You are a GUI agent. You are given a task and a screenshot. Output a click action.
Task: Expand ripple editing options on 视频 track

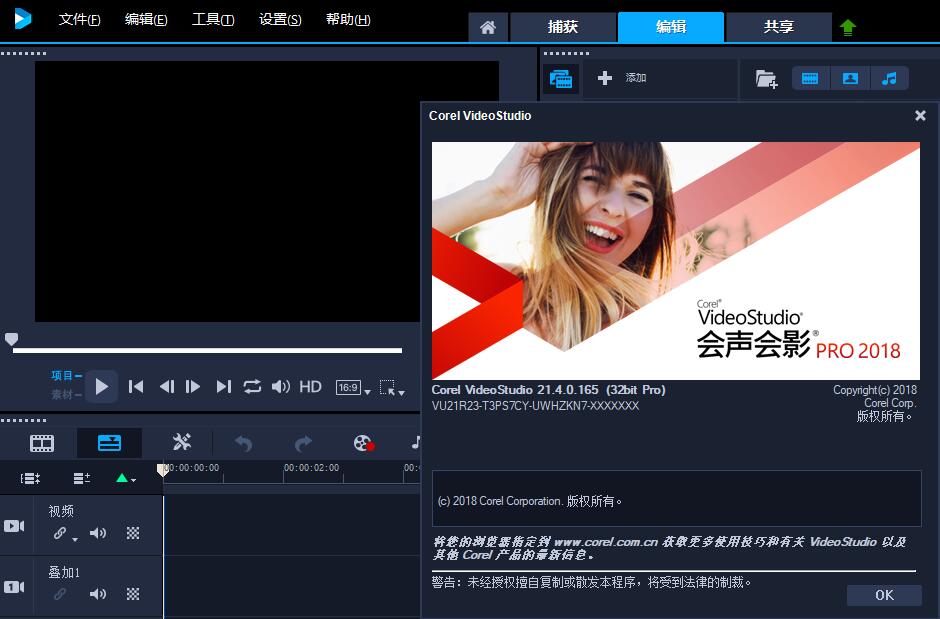click(75, 539)
